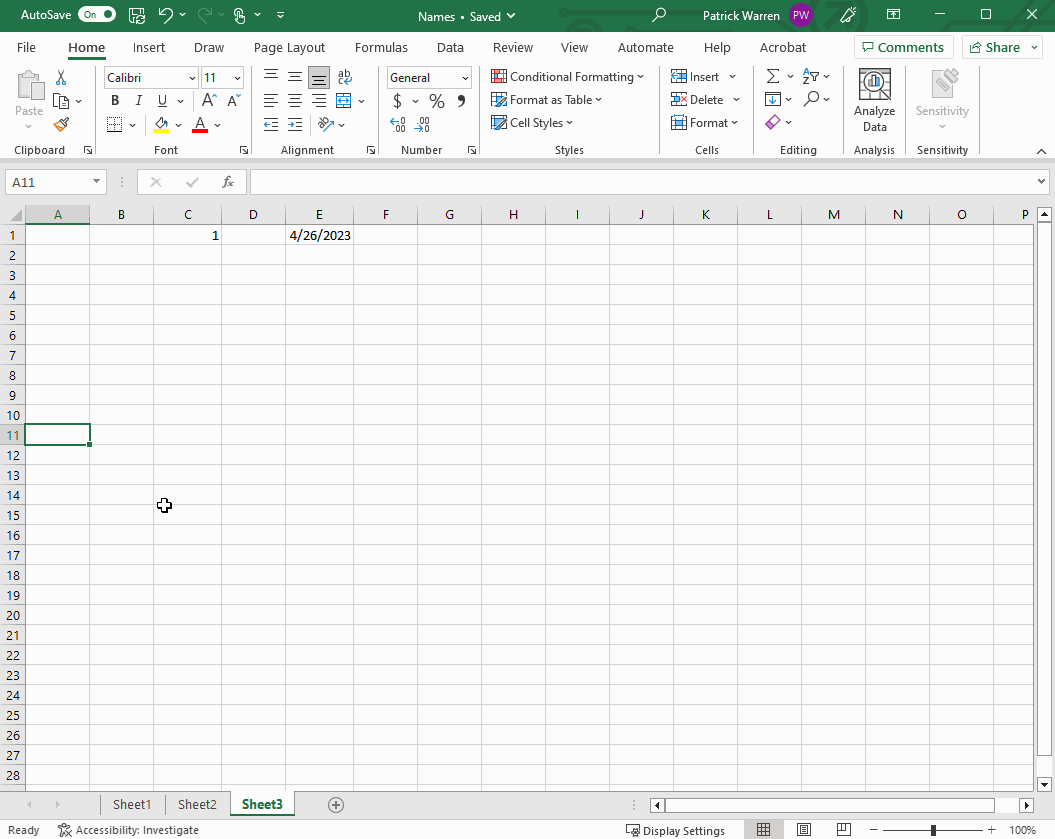Switch AutoSave toggle off

pos(98,14)
